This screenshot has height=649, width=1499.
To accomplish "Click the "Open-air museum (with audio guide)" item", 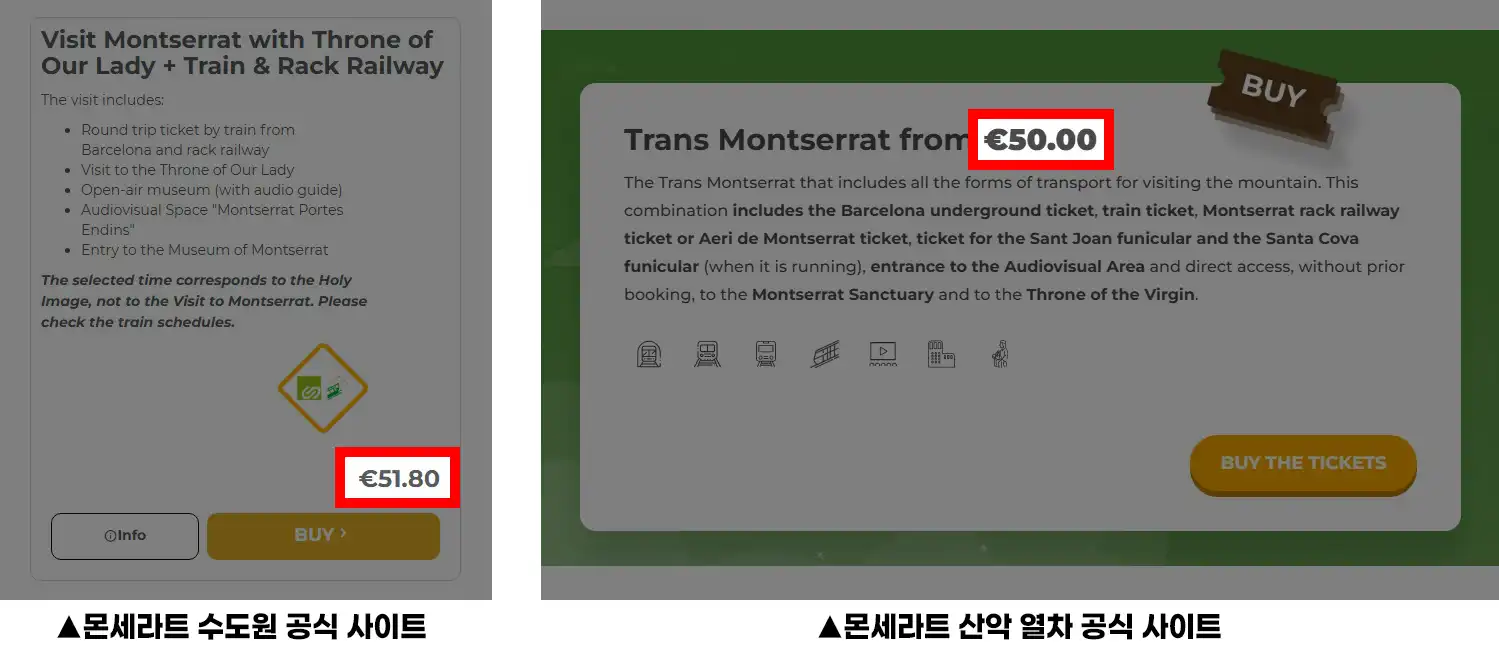I will (211, 190).
